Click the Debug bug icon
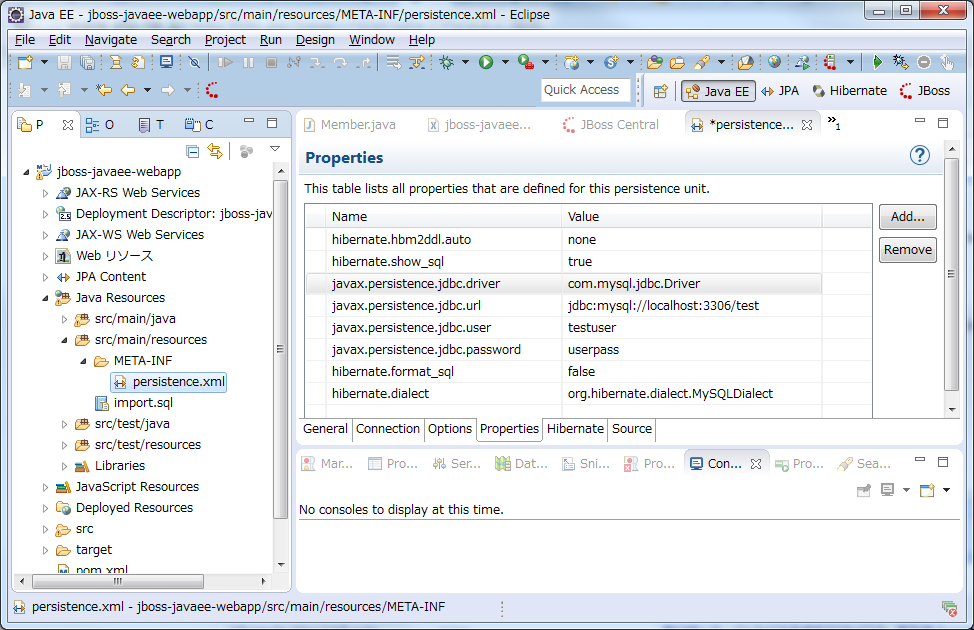 pos(447,62)
